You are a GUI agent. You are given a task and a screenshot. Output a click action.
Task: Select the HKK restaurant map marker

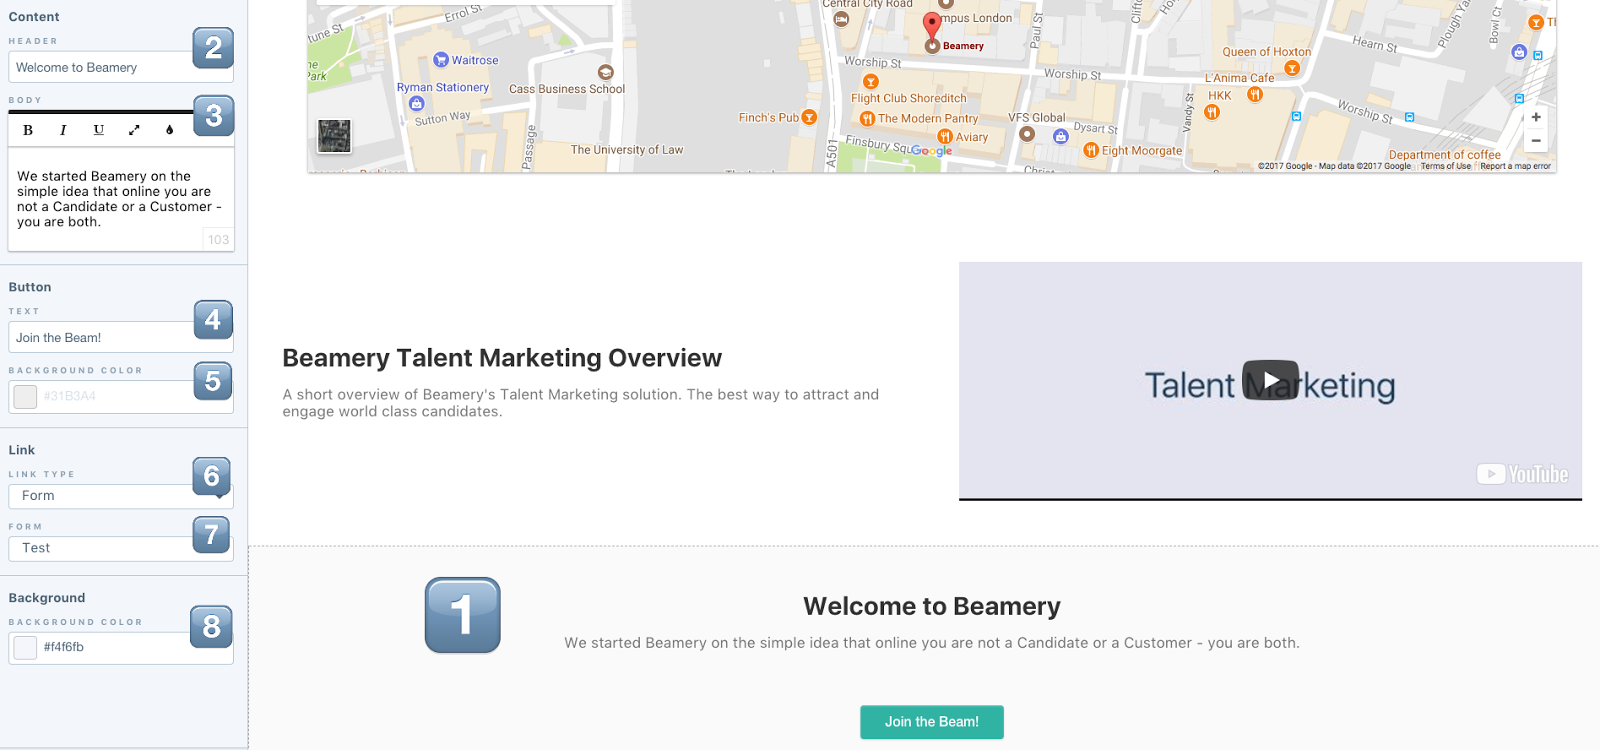click(x=1212, y=112)
